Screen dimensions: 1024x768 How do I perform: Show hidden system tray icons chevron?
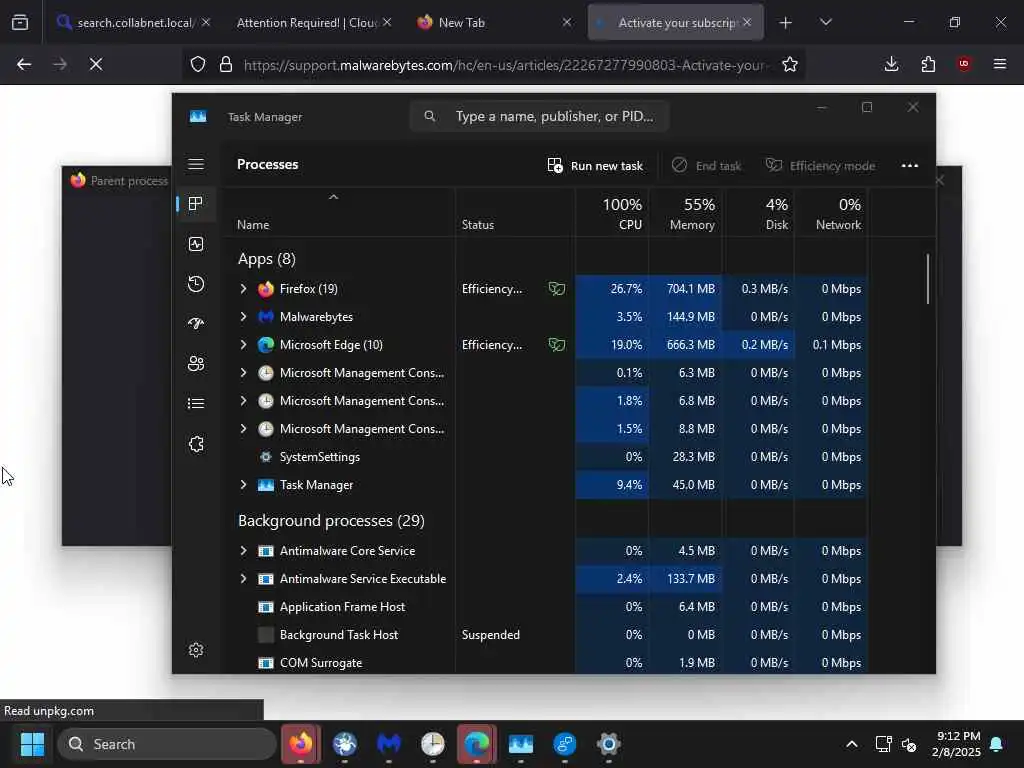coord(852,744)
